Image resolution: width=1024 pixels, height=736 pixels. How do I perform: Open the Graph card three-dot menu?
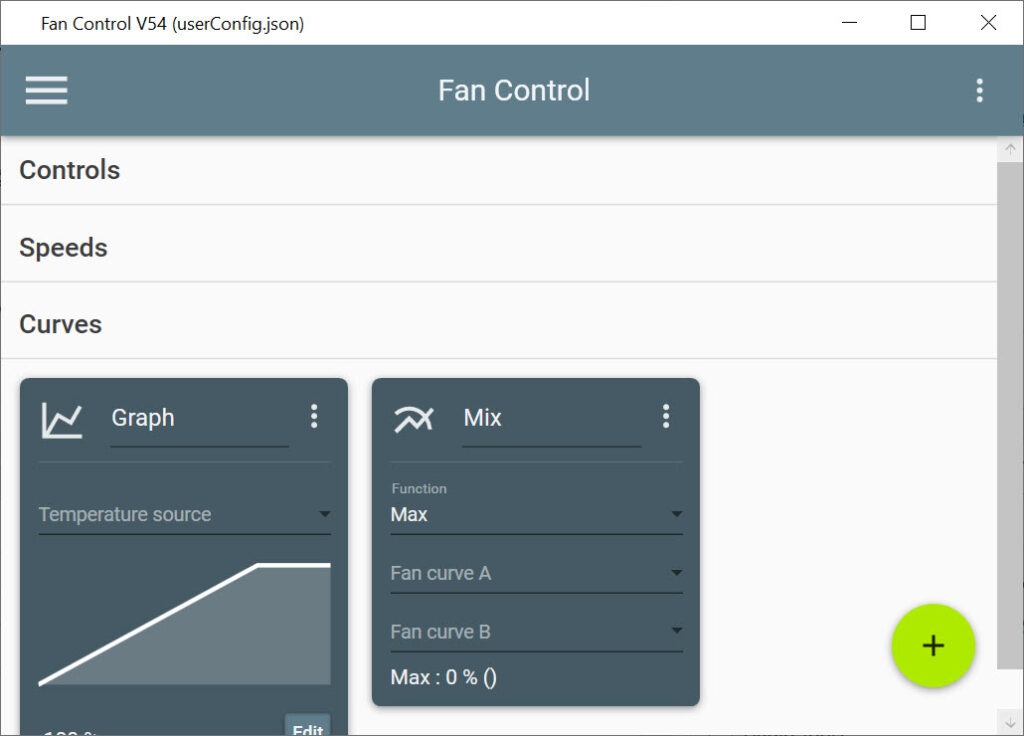(x=314, y=416)
